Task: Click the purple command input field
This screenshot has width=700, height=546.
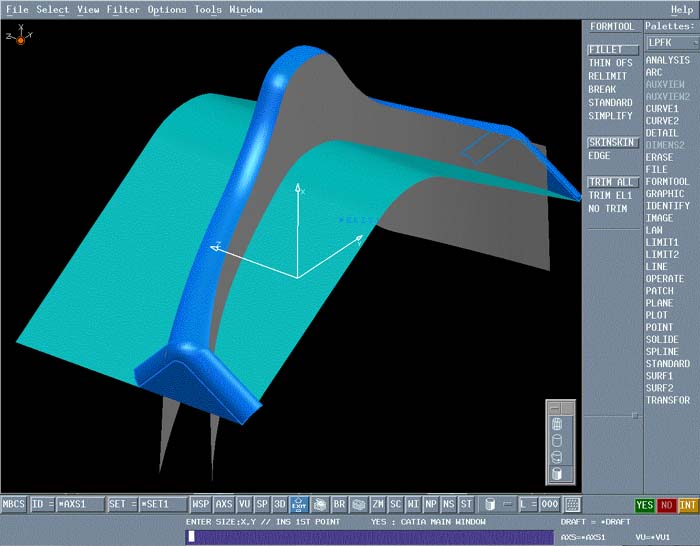Action: click(x=370, y=537)
